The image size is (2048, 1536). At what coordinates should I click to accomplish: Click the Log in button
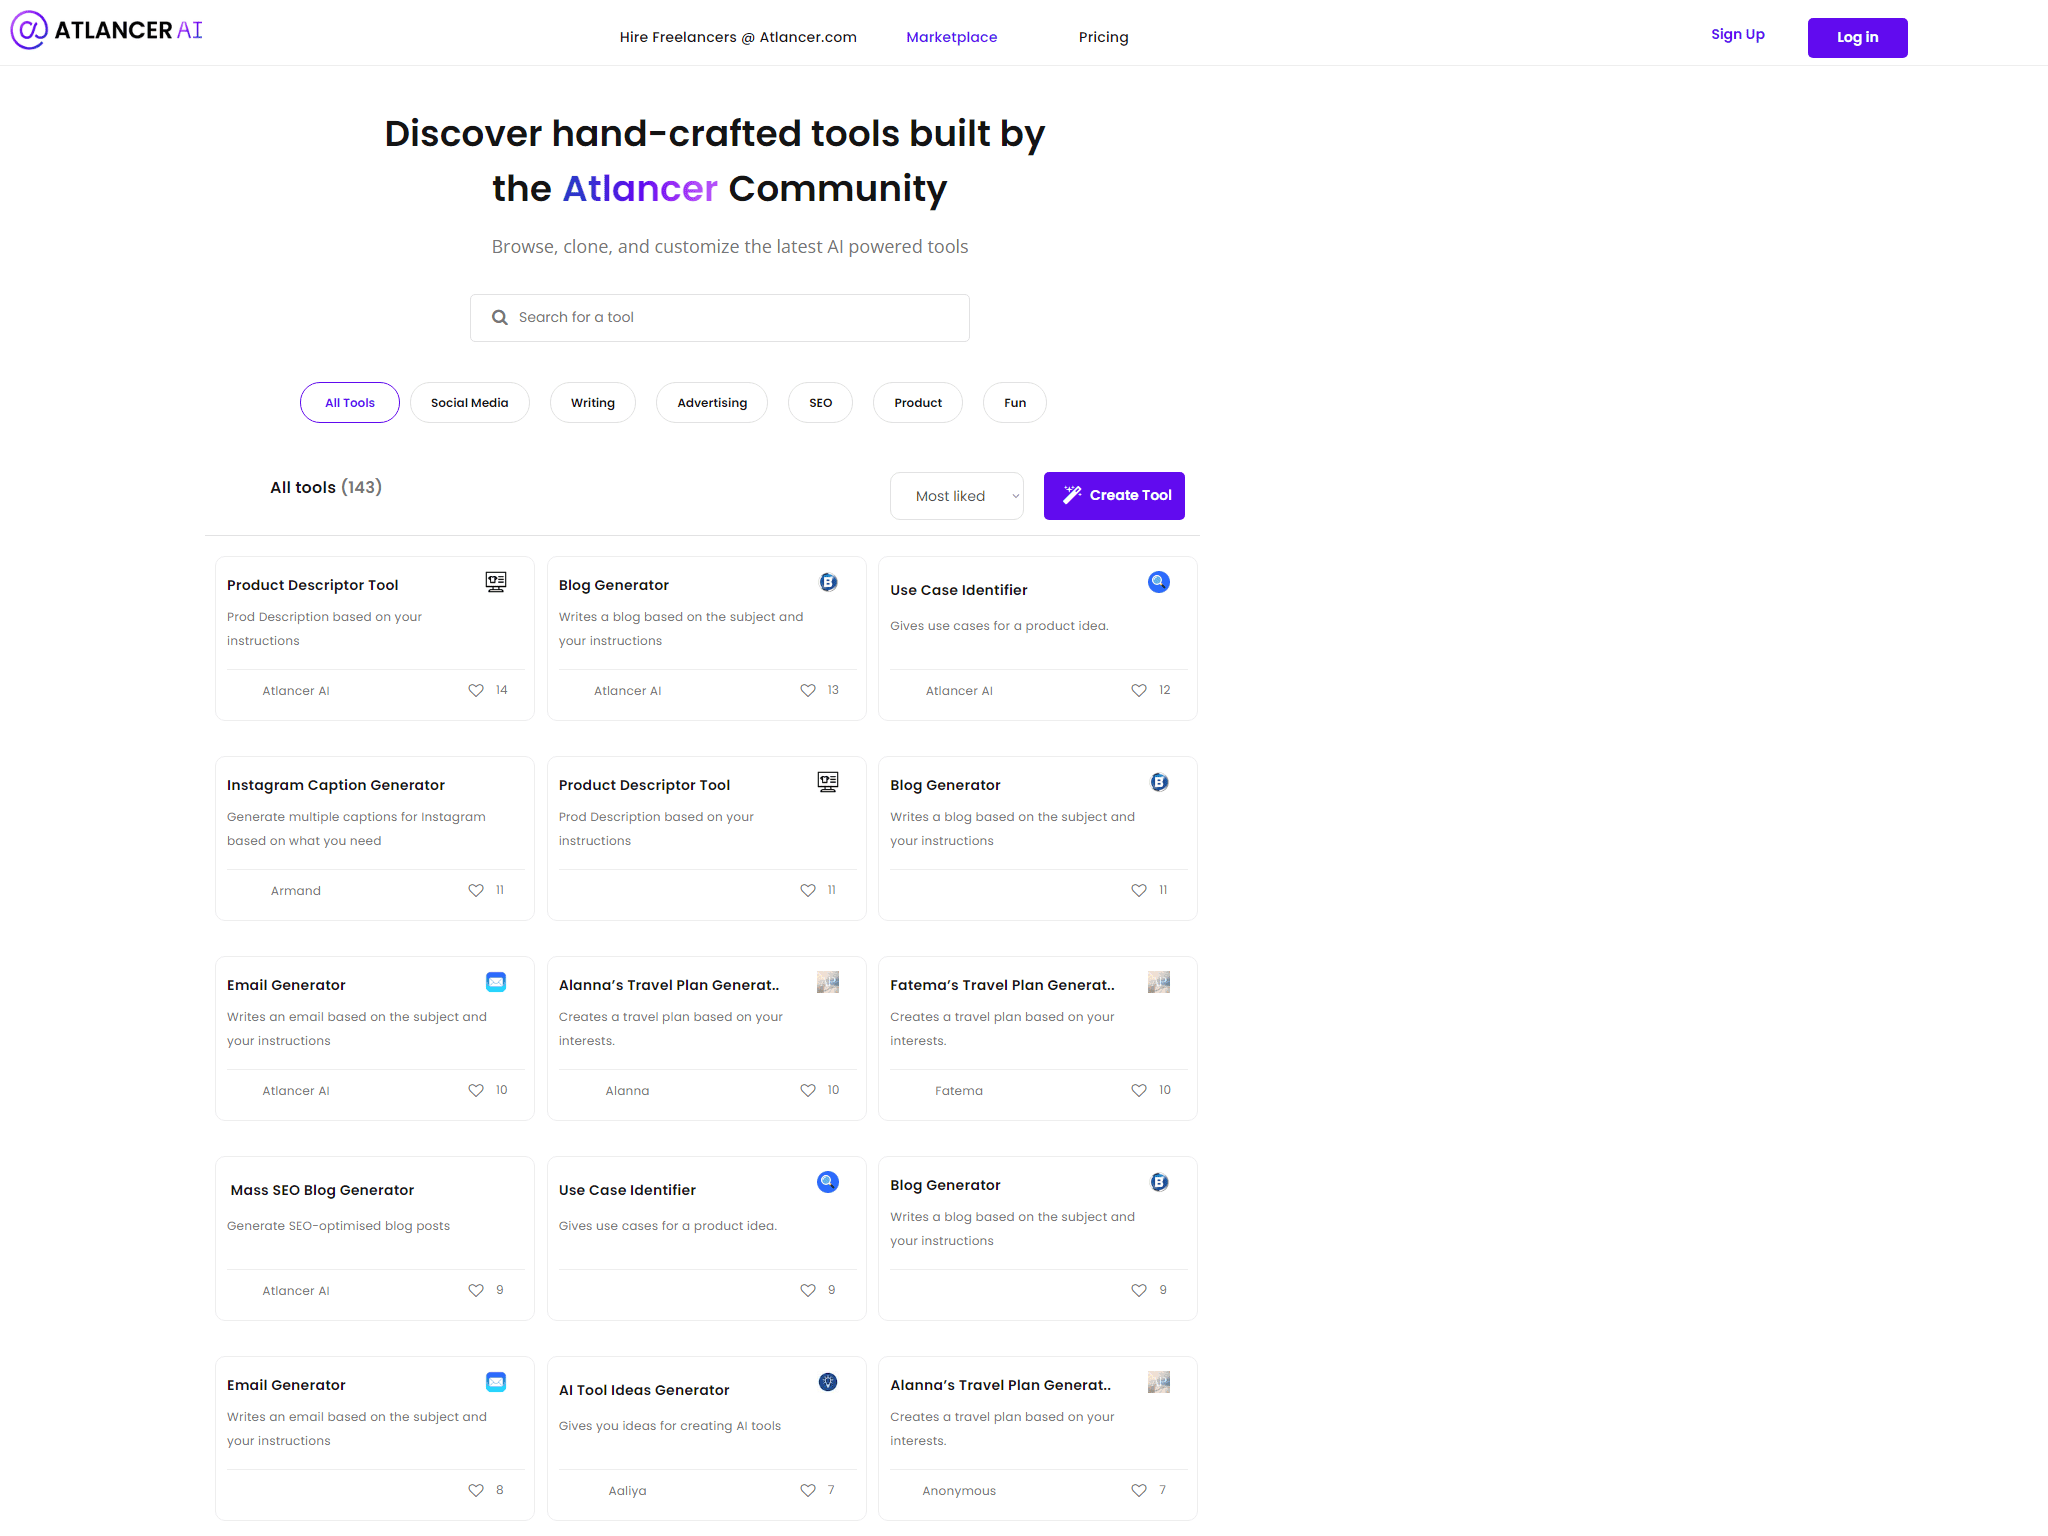click(1858, 38)
